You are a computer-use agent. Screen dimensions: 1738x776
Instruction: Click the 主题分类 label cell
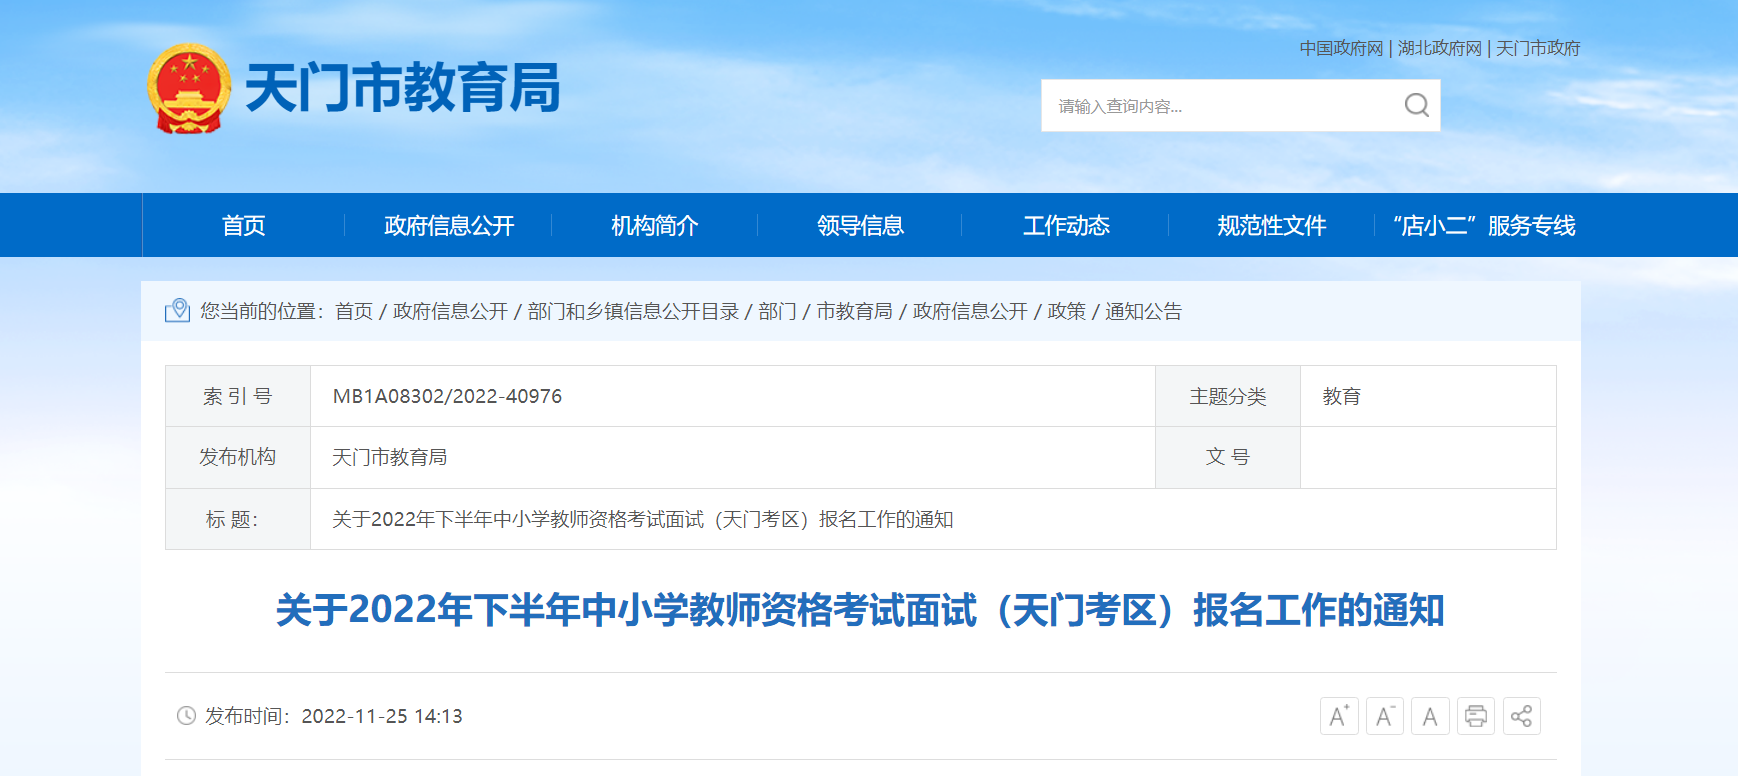click(x=1228, y=396)
